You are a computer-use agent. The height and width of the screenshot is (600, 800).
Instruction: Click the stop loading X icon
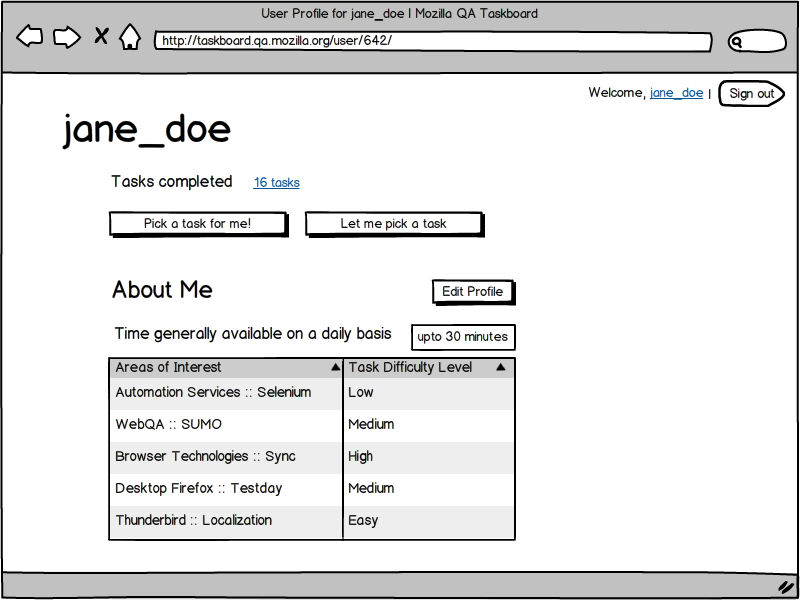pyautogui.click(x=102, y=36)
